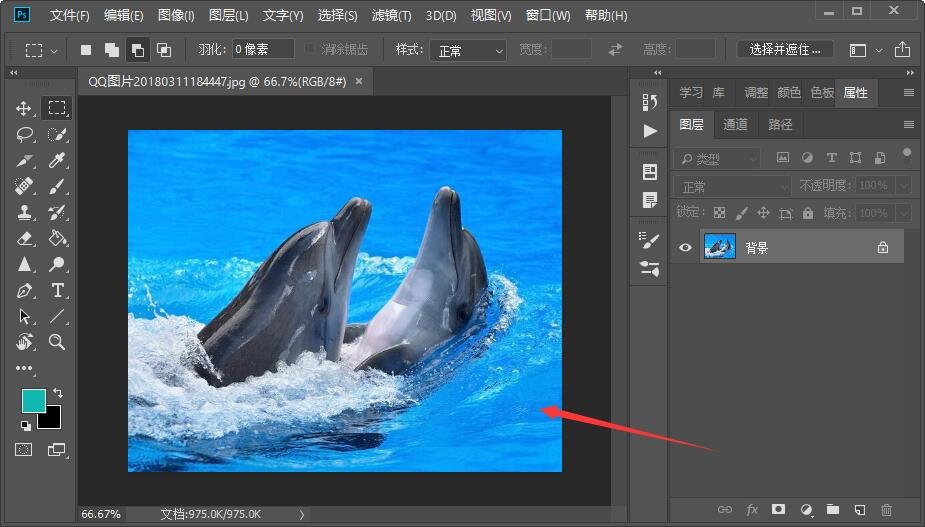
Task: Select the Lasso tool
Action: pos(24,134)
